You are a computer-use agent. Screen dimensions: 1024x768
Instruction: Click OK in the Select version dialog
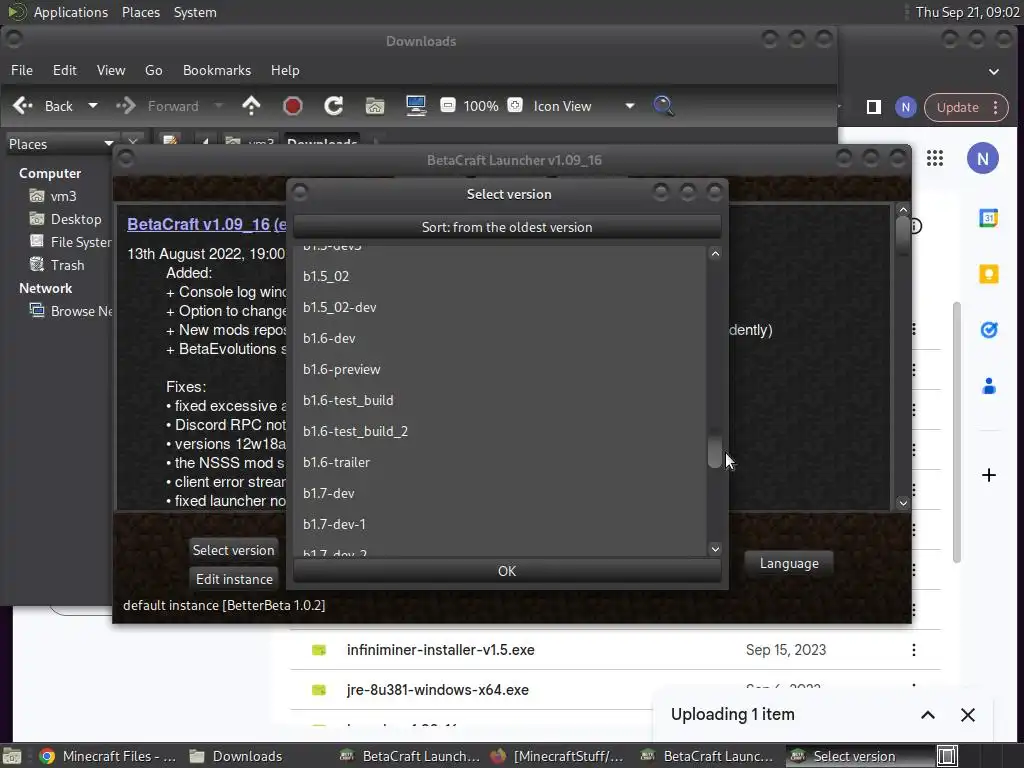(x=507, y=571)
